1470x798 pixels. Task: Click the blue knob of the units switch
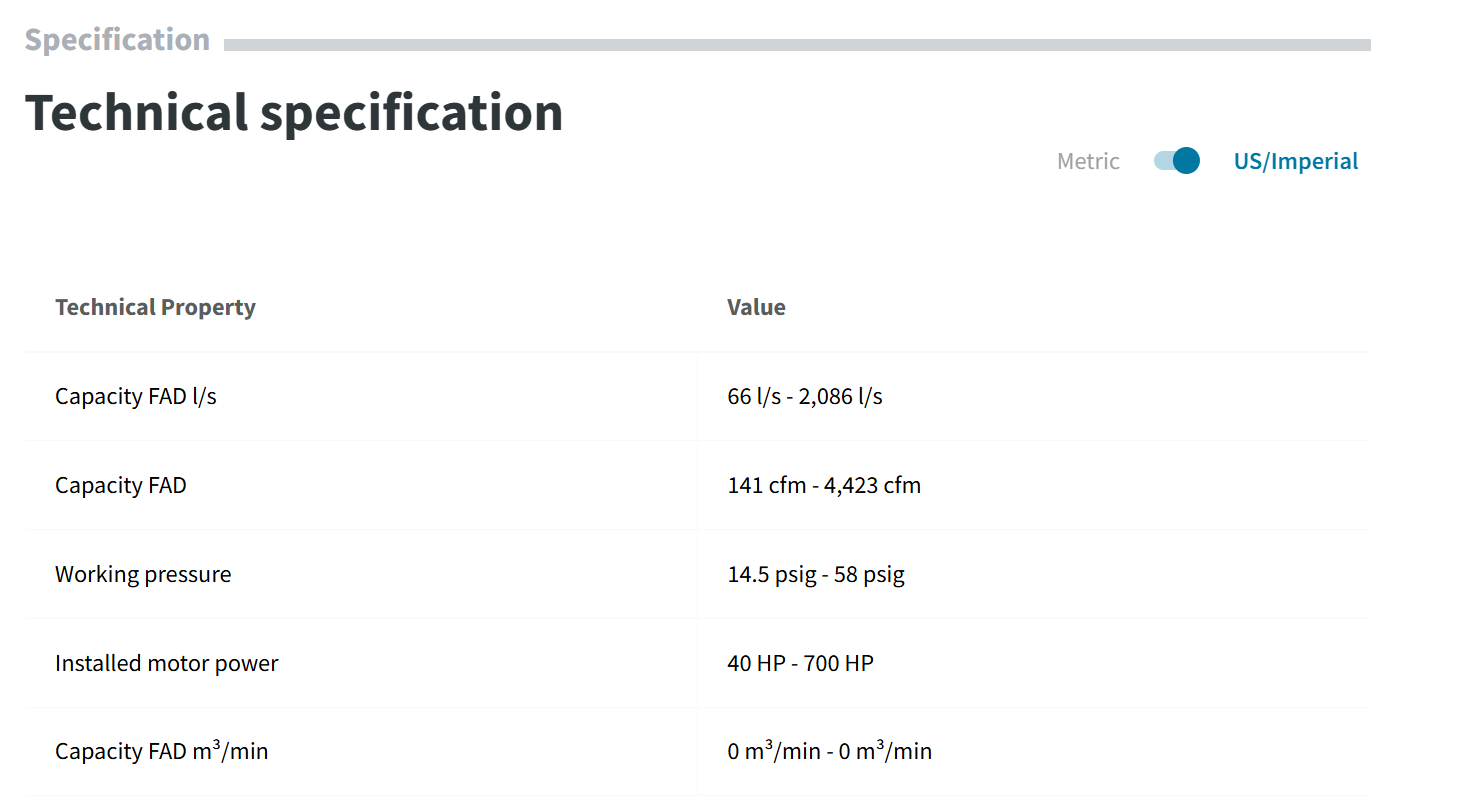pyautogui.click(x=1186, y=160)
